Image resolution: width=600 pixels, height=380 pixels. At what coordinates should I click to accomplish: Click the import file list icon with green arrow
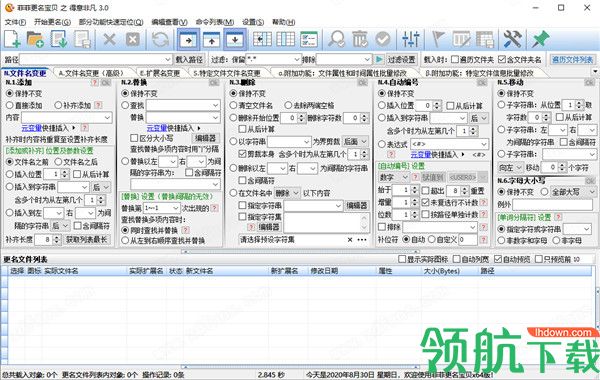point(59,39)
